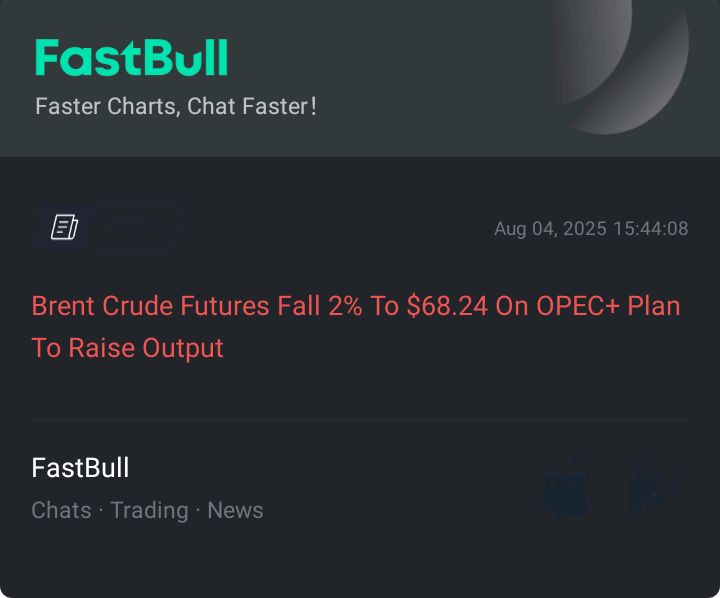
Task: Select the faint label beside the news icon
Action: [134, 228]
